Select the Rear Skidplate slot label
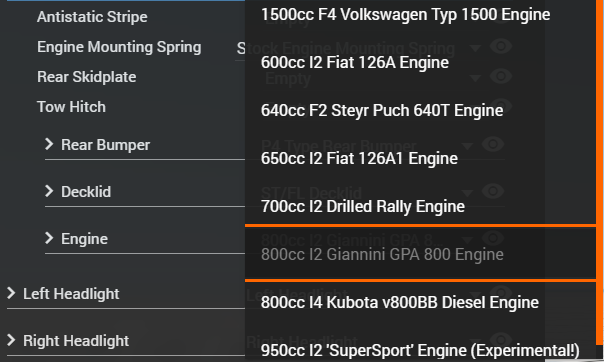Viewport: 604px width, 362px height. pos(87,77)
